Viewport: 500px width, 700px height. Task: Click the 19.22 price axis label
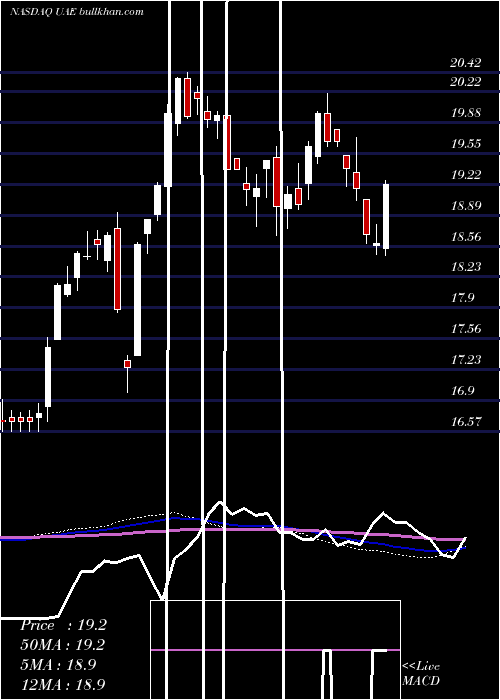tap(466, 175)
